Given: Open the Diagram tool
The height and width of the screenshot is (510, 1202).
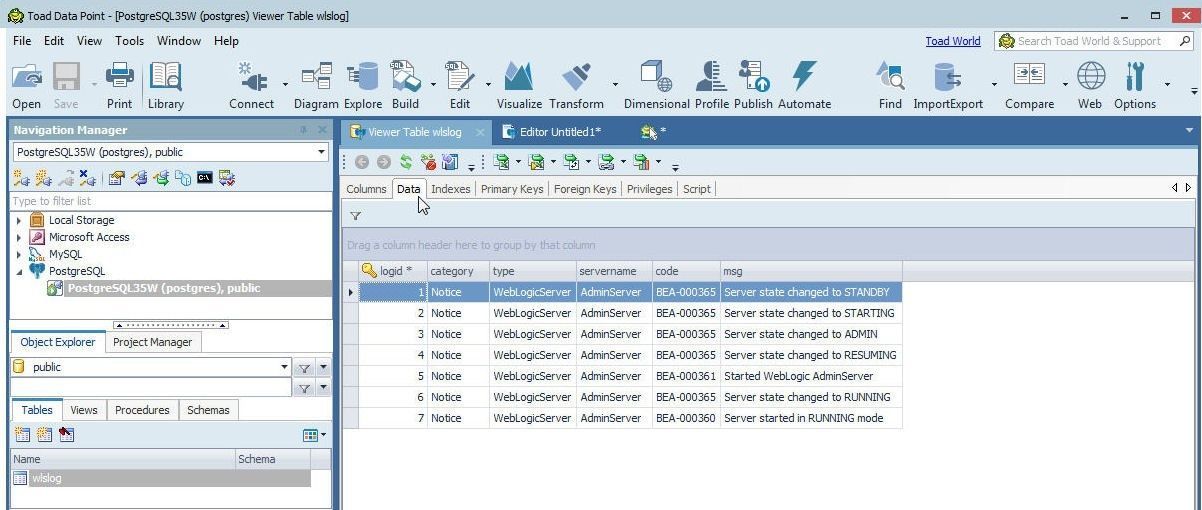Looking at the screenshot, I should (316, 85).
